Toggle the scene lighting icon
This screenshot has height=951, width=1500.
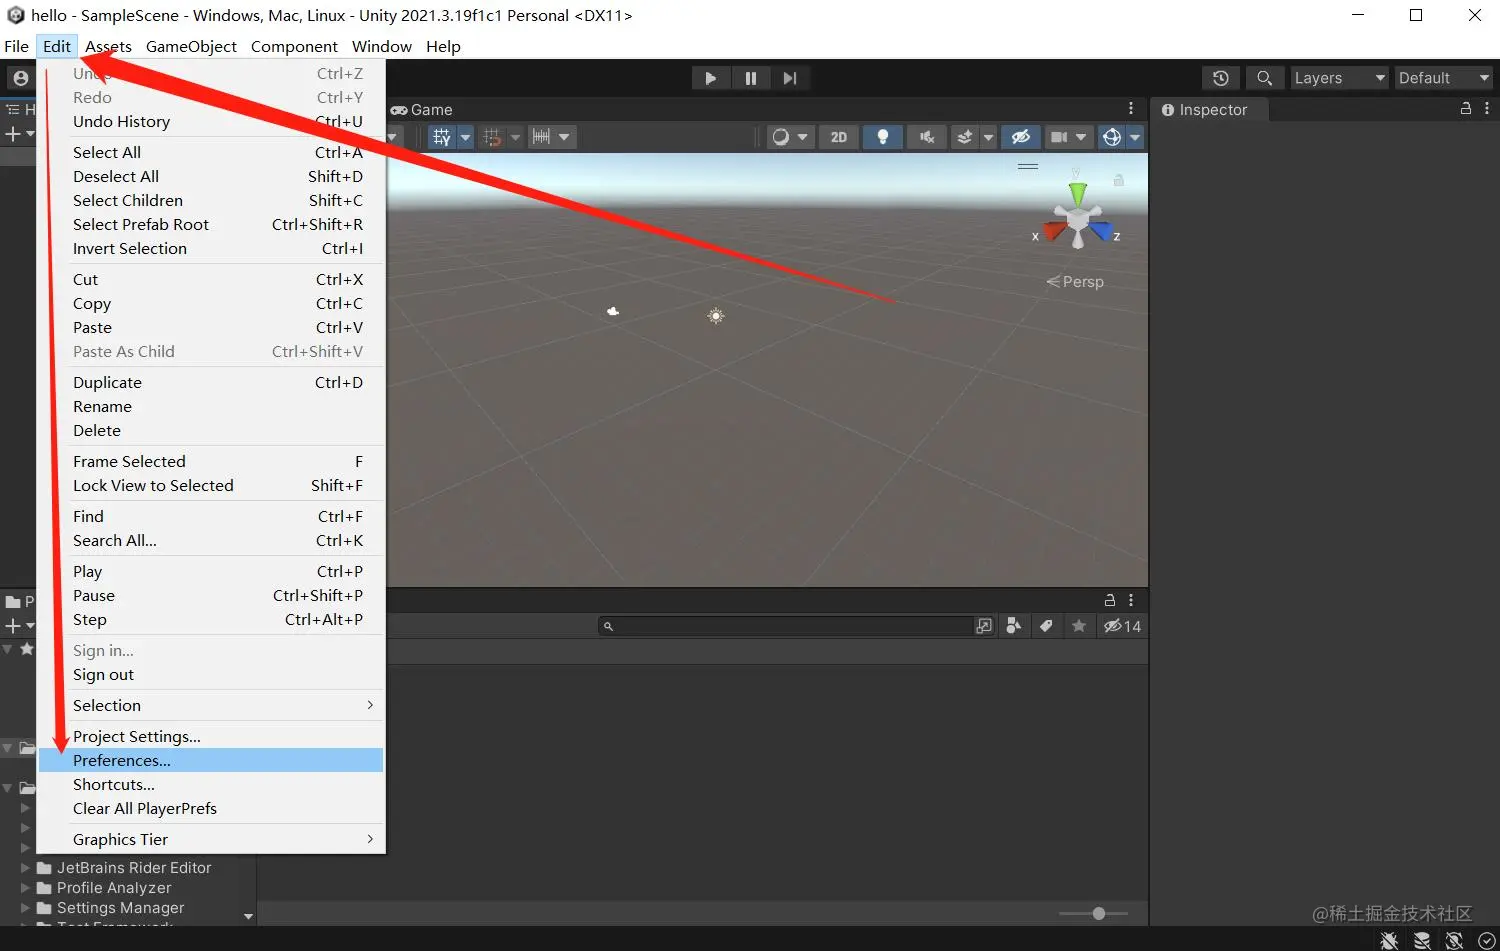click(883, 137)
